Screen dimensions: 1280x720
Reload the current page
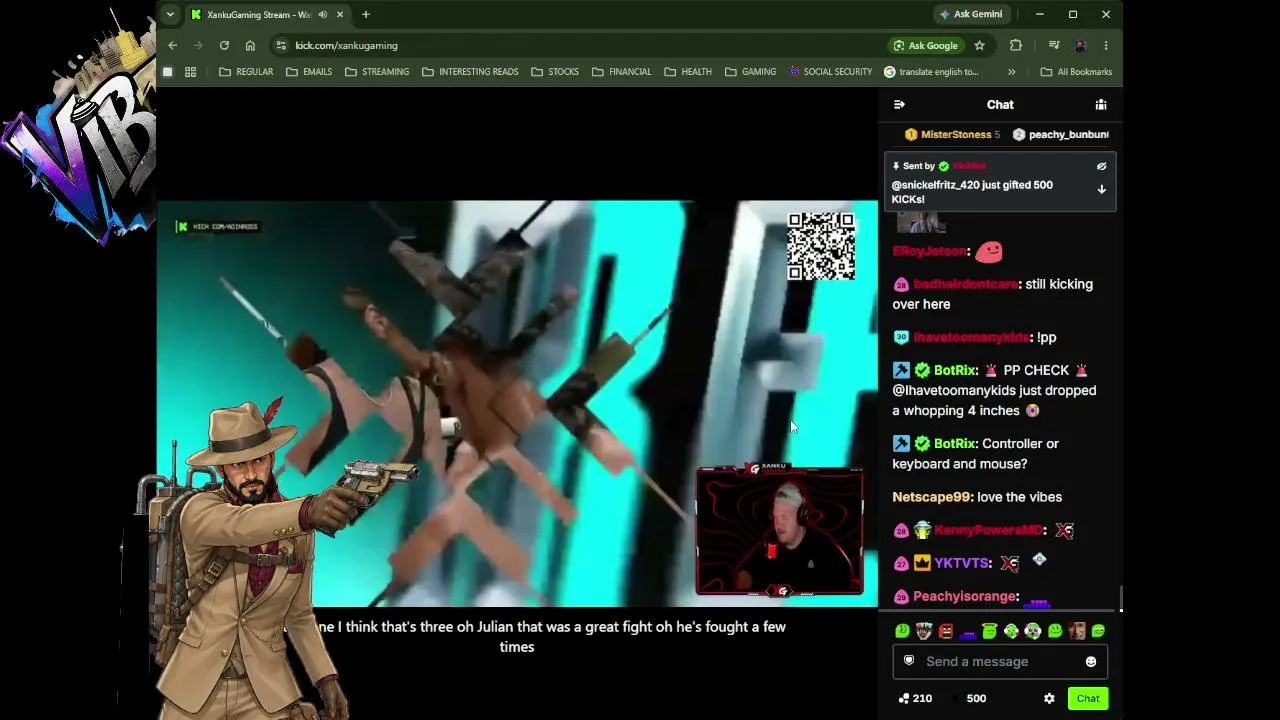click(x=224, y=45)
